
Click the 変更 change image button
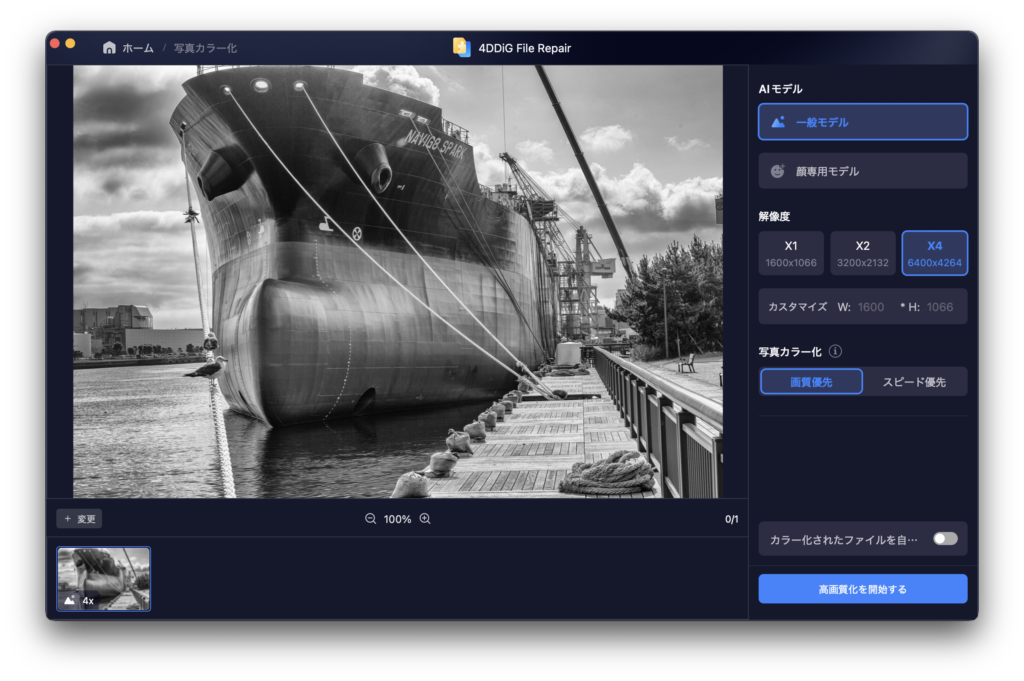(x=79, y=519)
